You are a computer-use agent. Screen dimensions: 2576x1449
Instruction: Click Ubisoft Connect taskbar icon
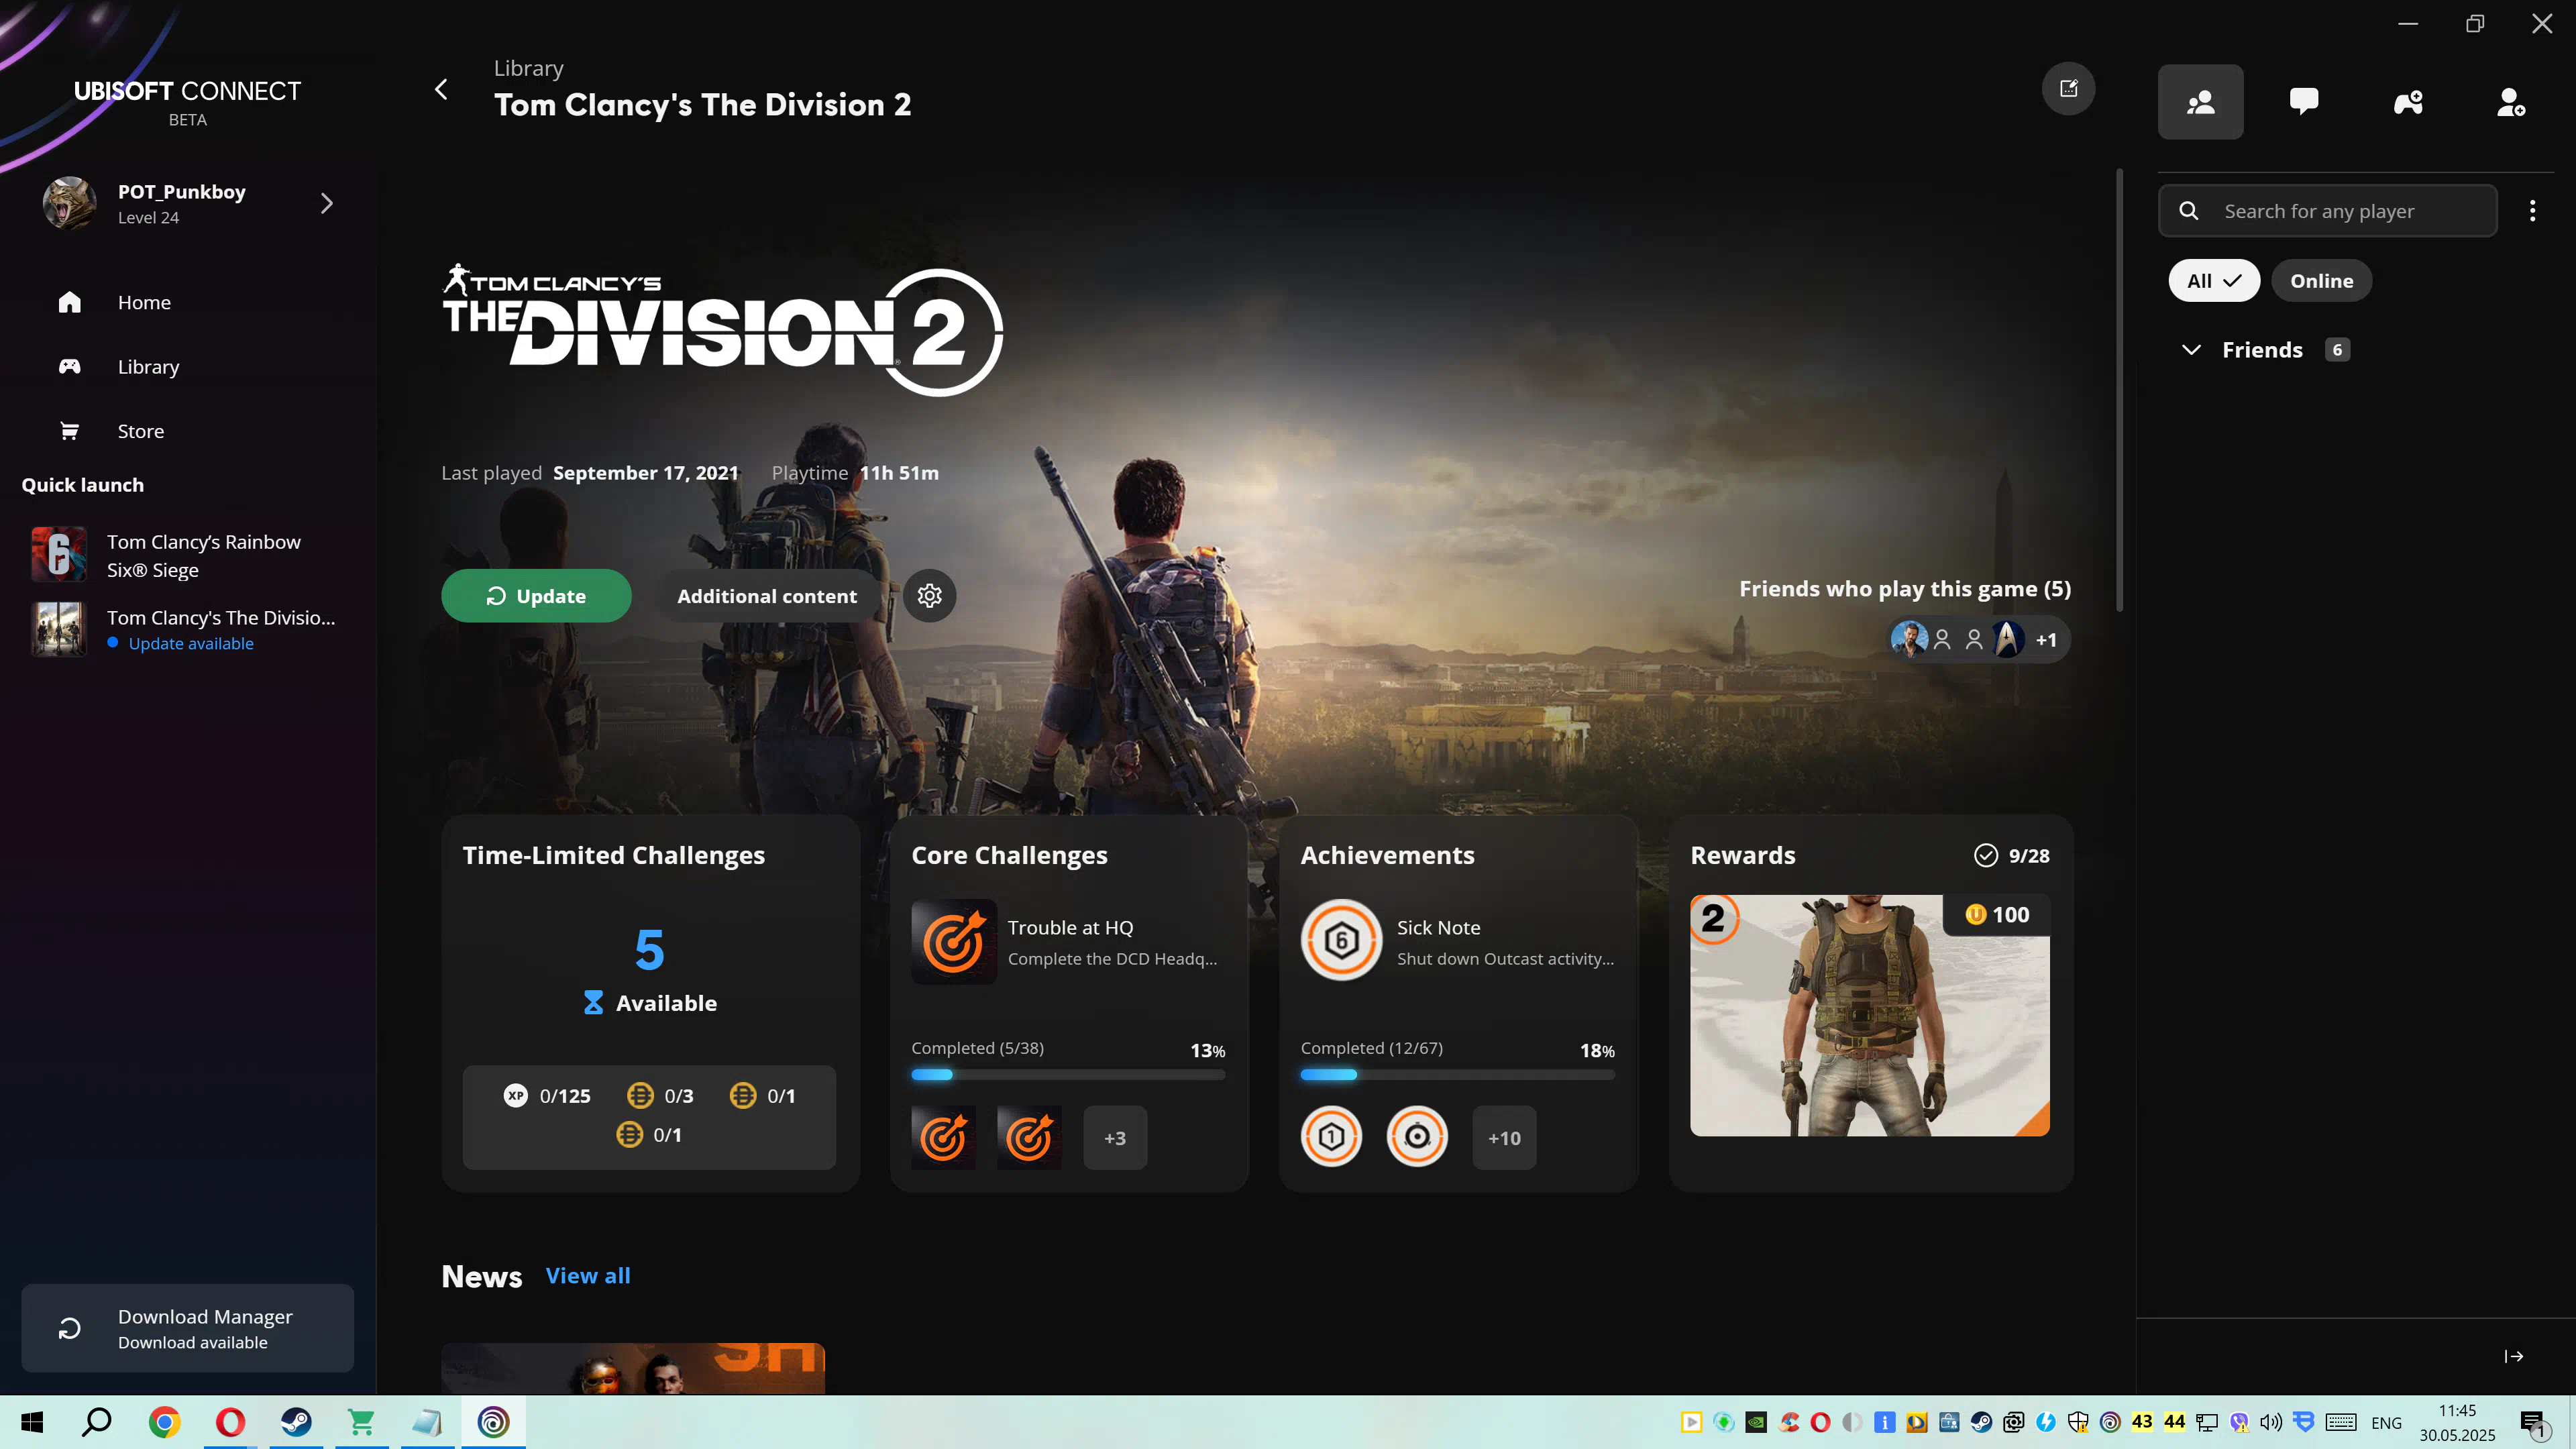[x=493, y=1422]
